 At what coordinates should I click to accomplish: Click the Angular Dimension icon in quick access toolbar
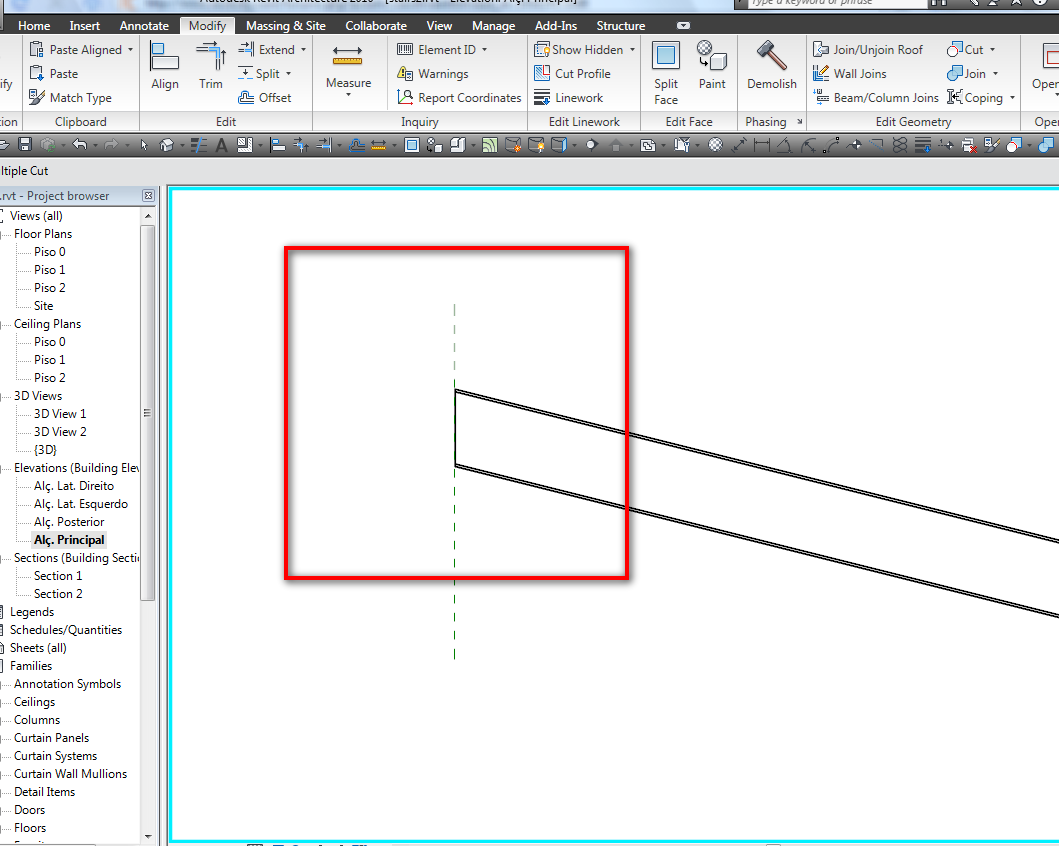(784, 144)
